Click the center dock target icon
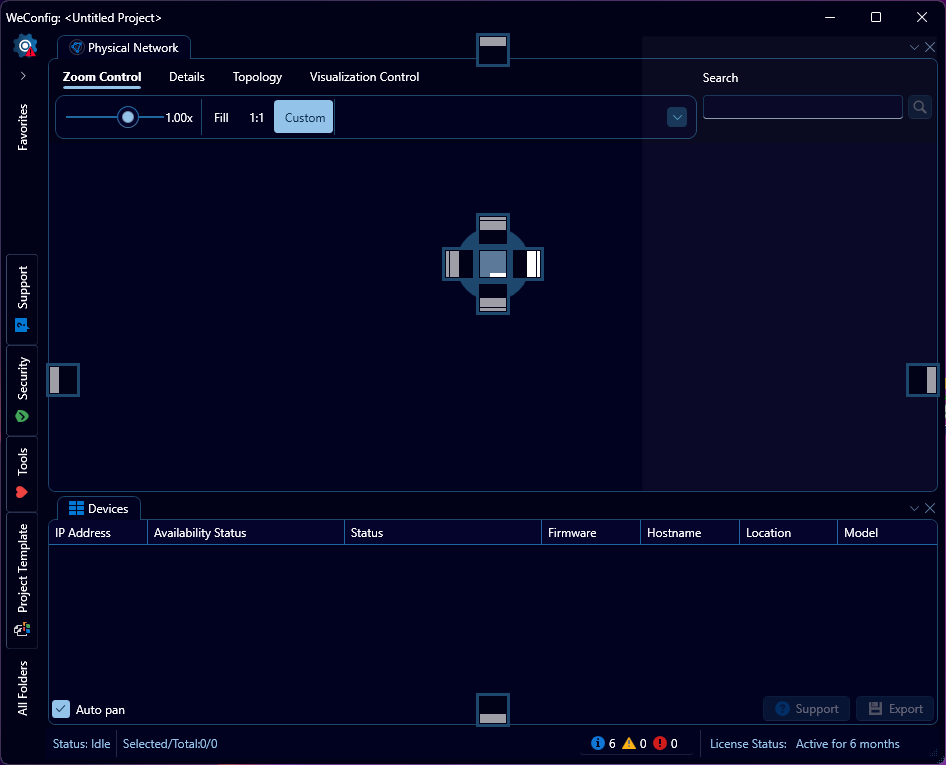Viewport: 946px width, 765px height. 493,264
